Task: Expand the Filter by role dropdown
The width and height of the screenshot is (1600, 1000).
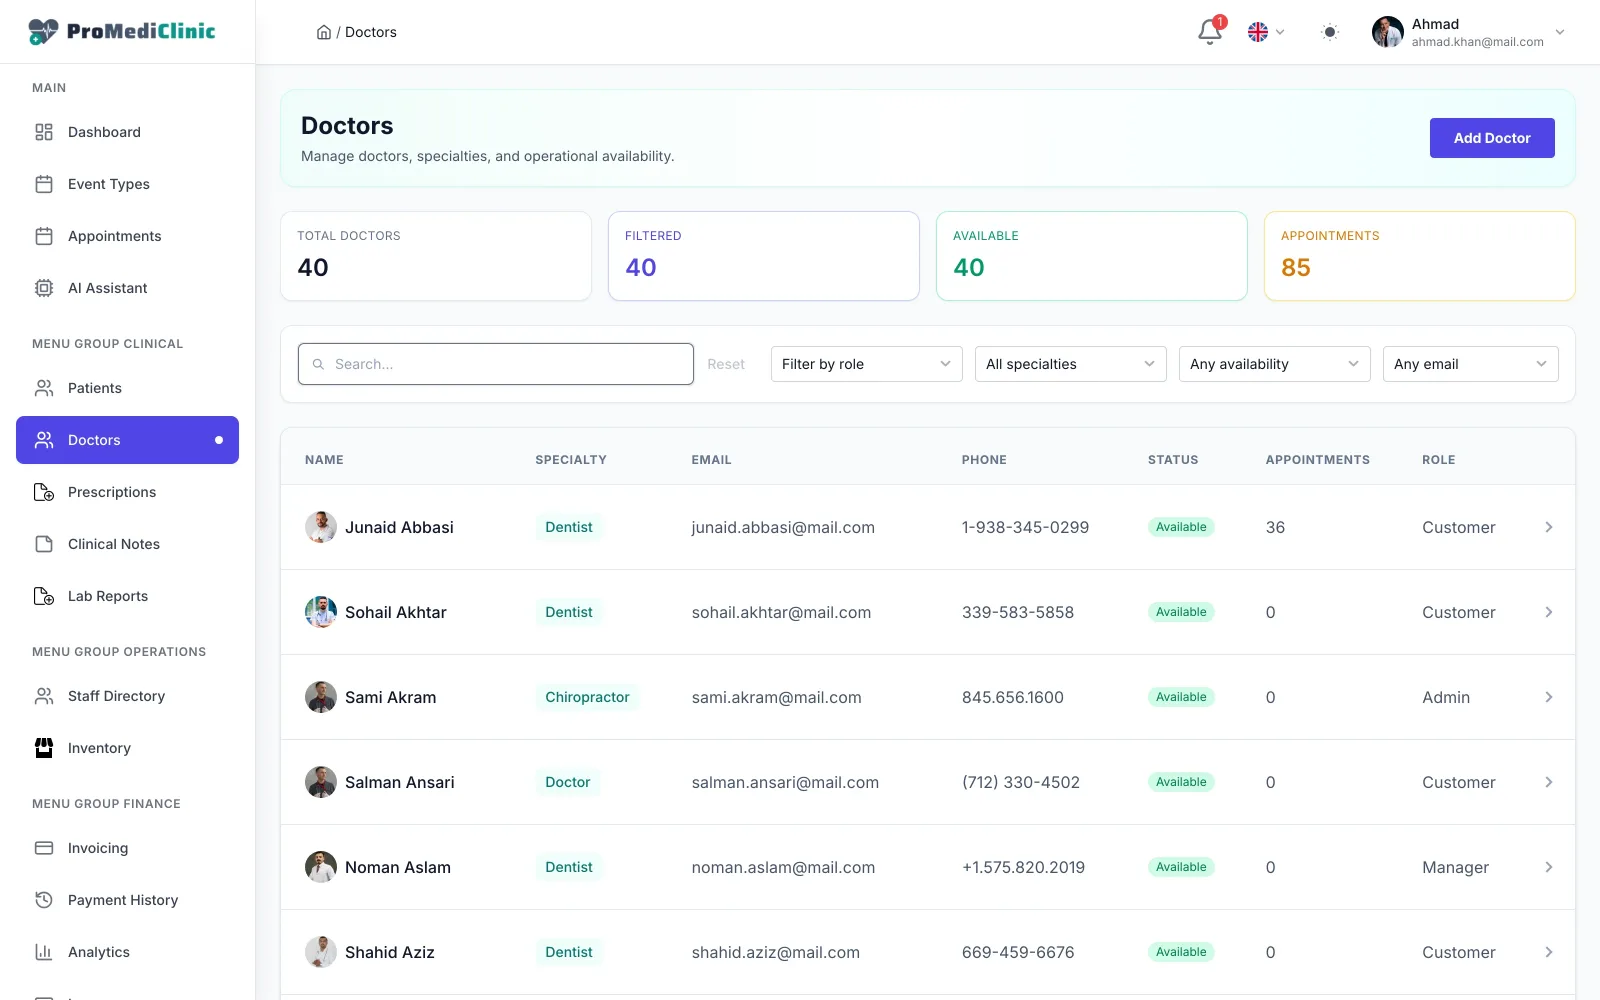Action: point(866,364)
